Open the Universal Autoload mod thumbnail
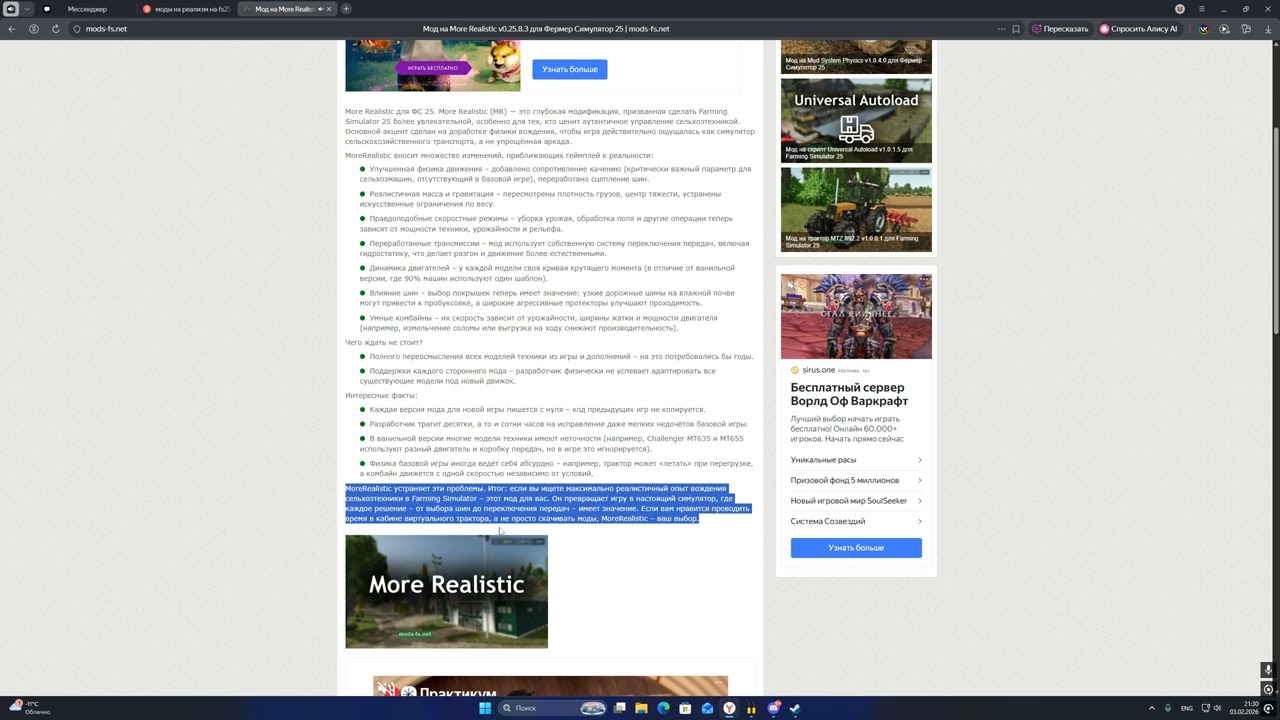Image resolution: width=1280 pixels, height=720 pixels. 856,121
